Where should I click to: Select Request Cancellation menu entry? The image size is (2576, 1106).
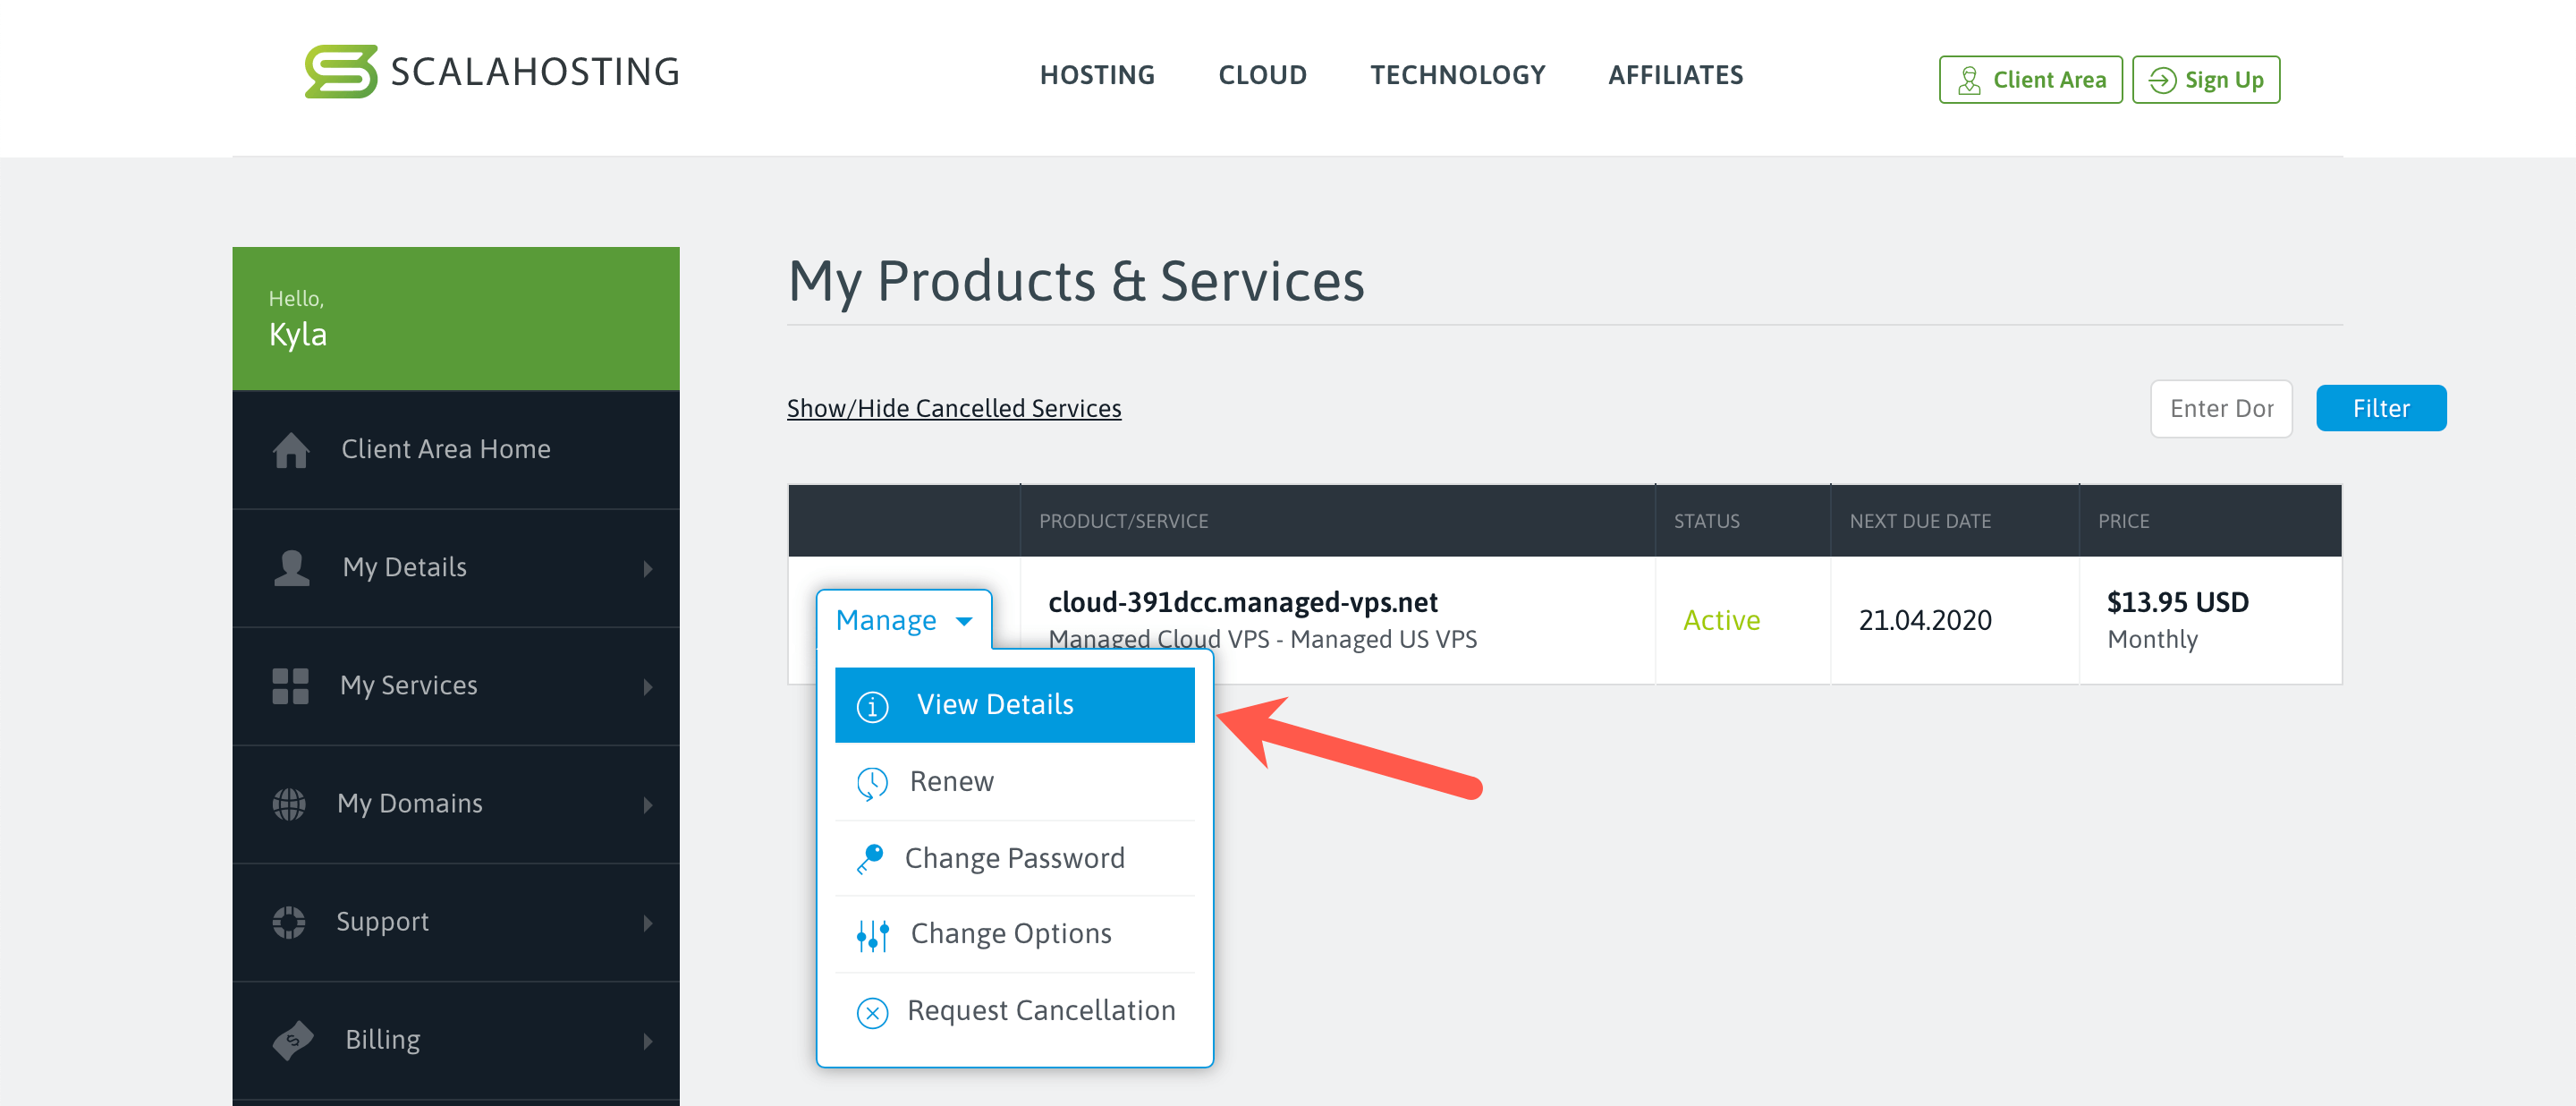coord(1014,1010)
